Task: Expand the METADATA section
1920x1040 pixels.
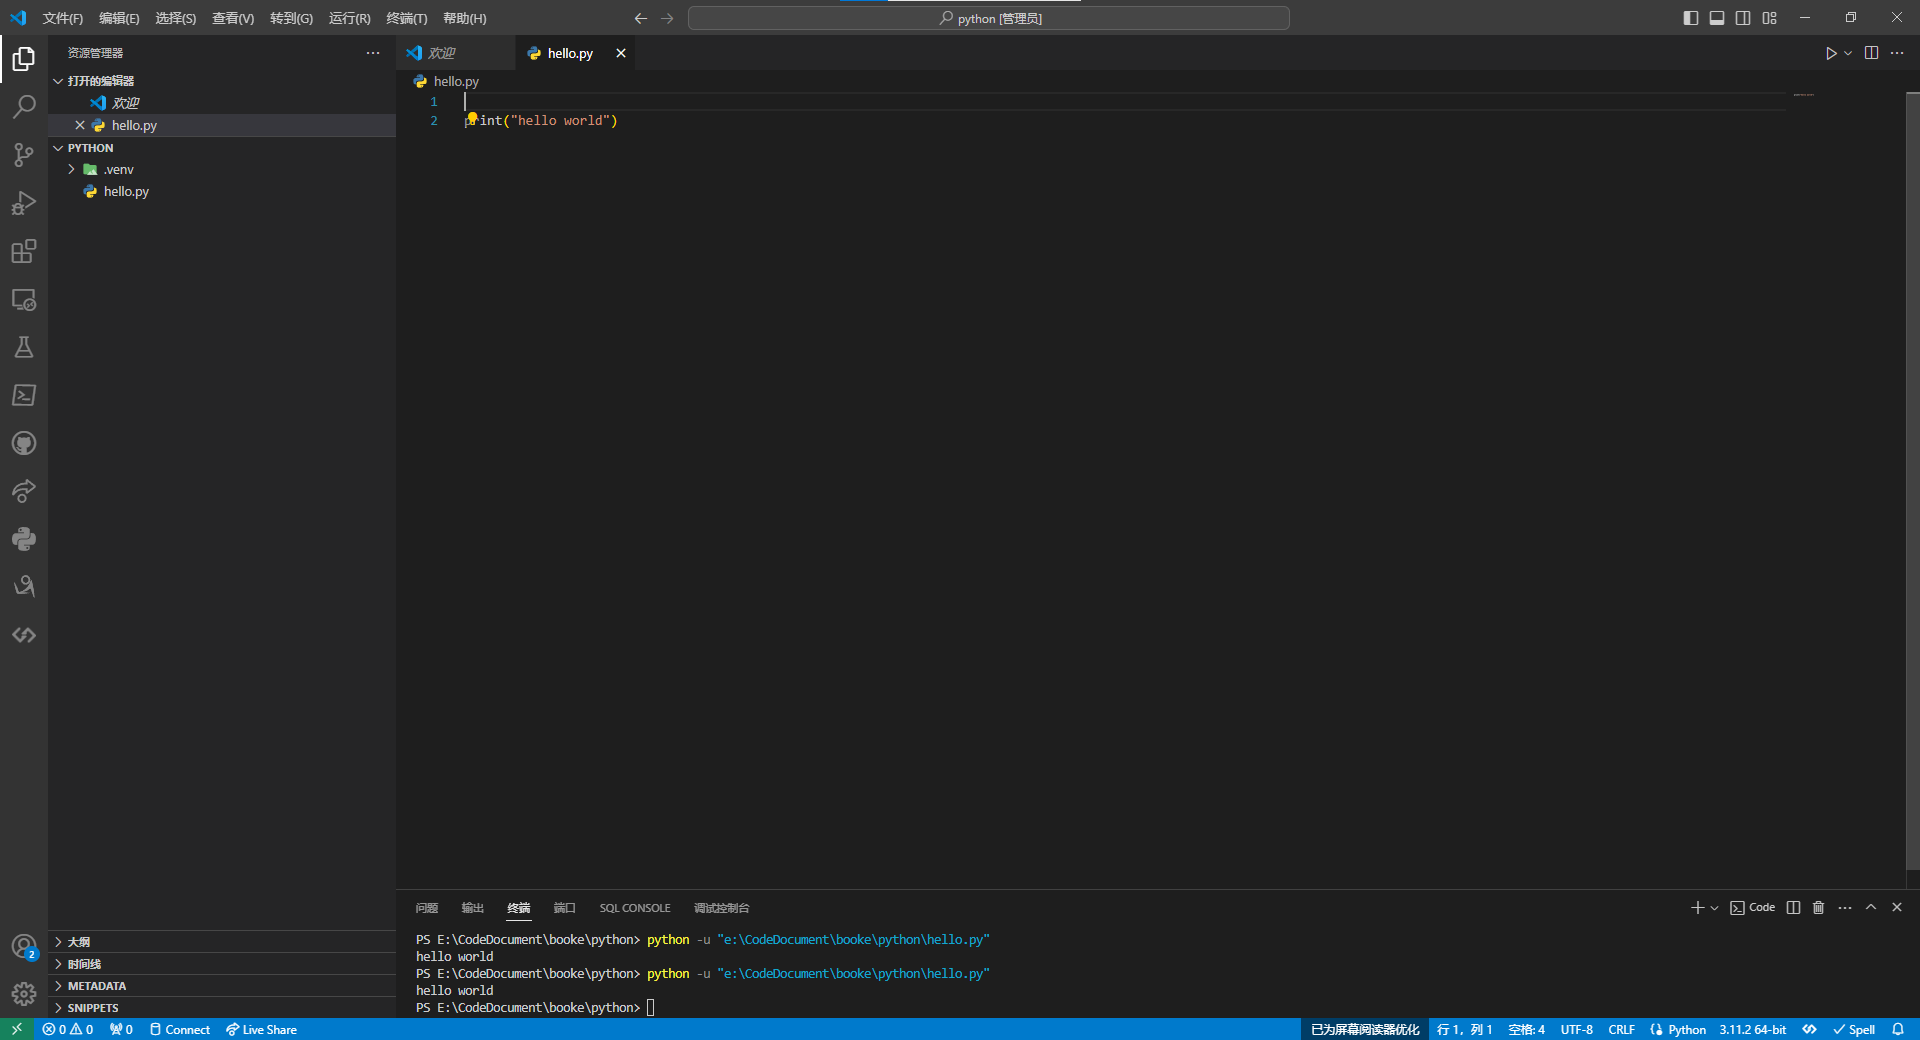Action: click(222, 986)
